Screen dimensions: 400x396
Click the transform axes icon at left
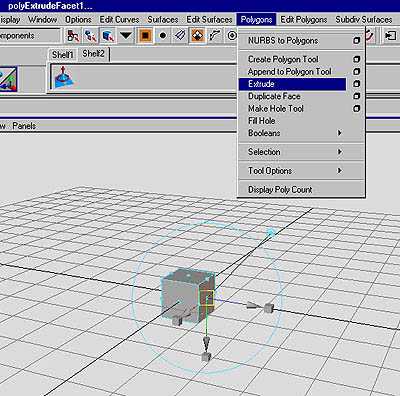8,79
